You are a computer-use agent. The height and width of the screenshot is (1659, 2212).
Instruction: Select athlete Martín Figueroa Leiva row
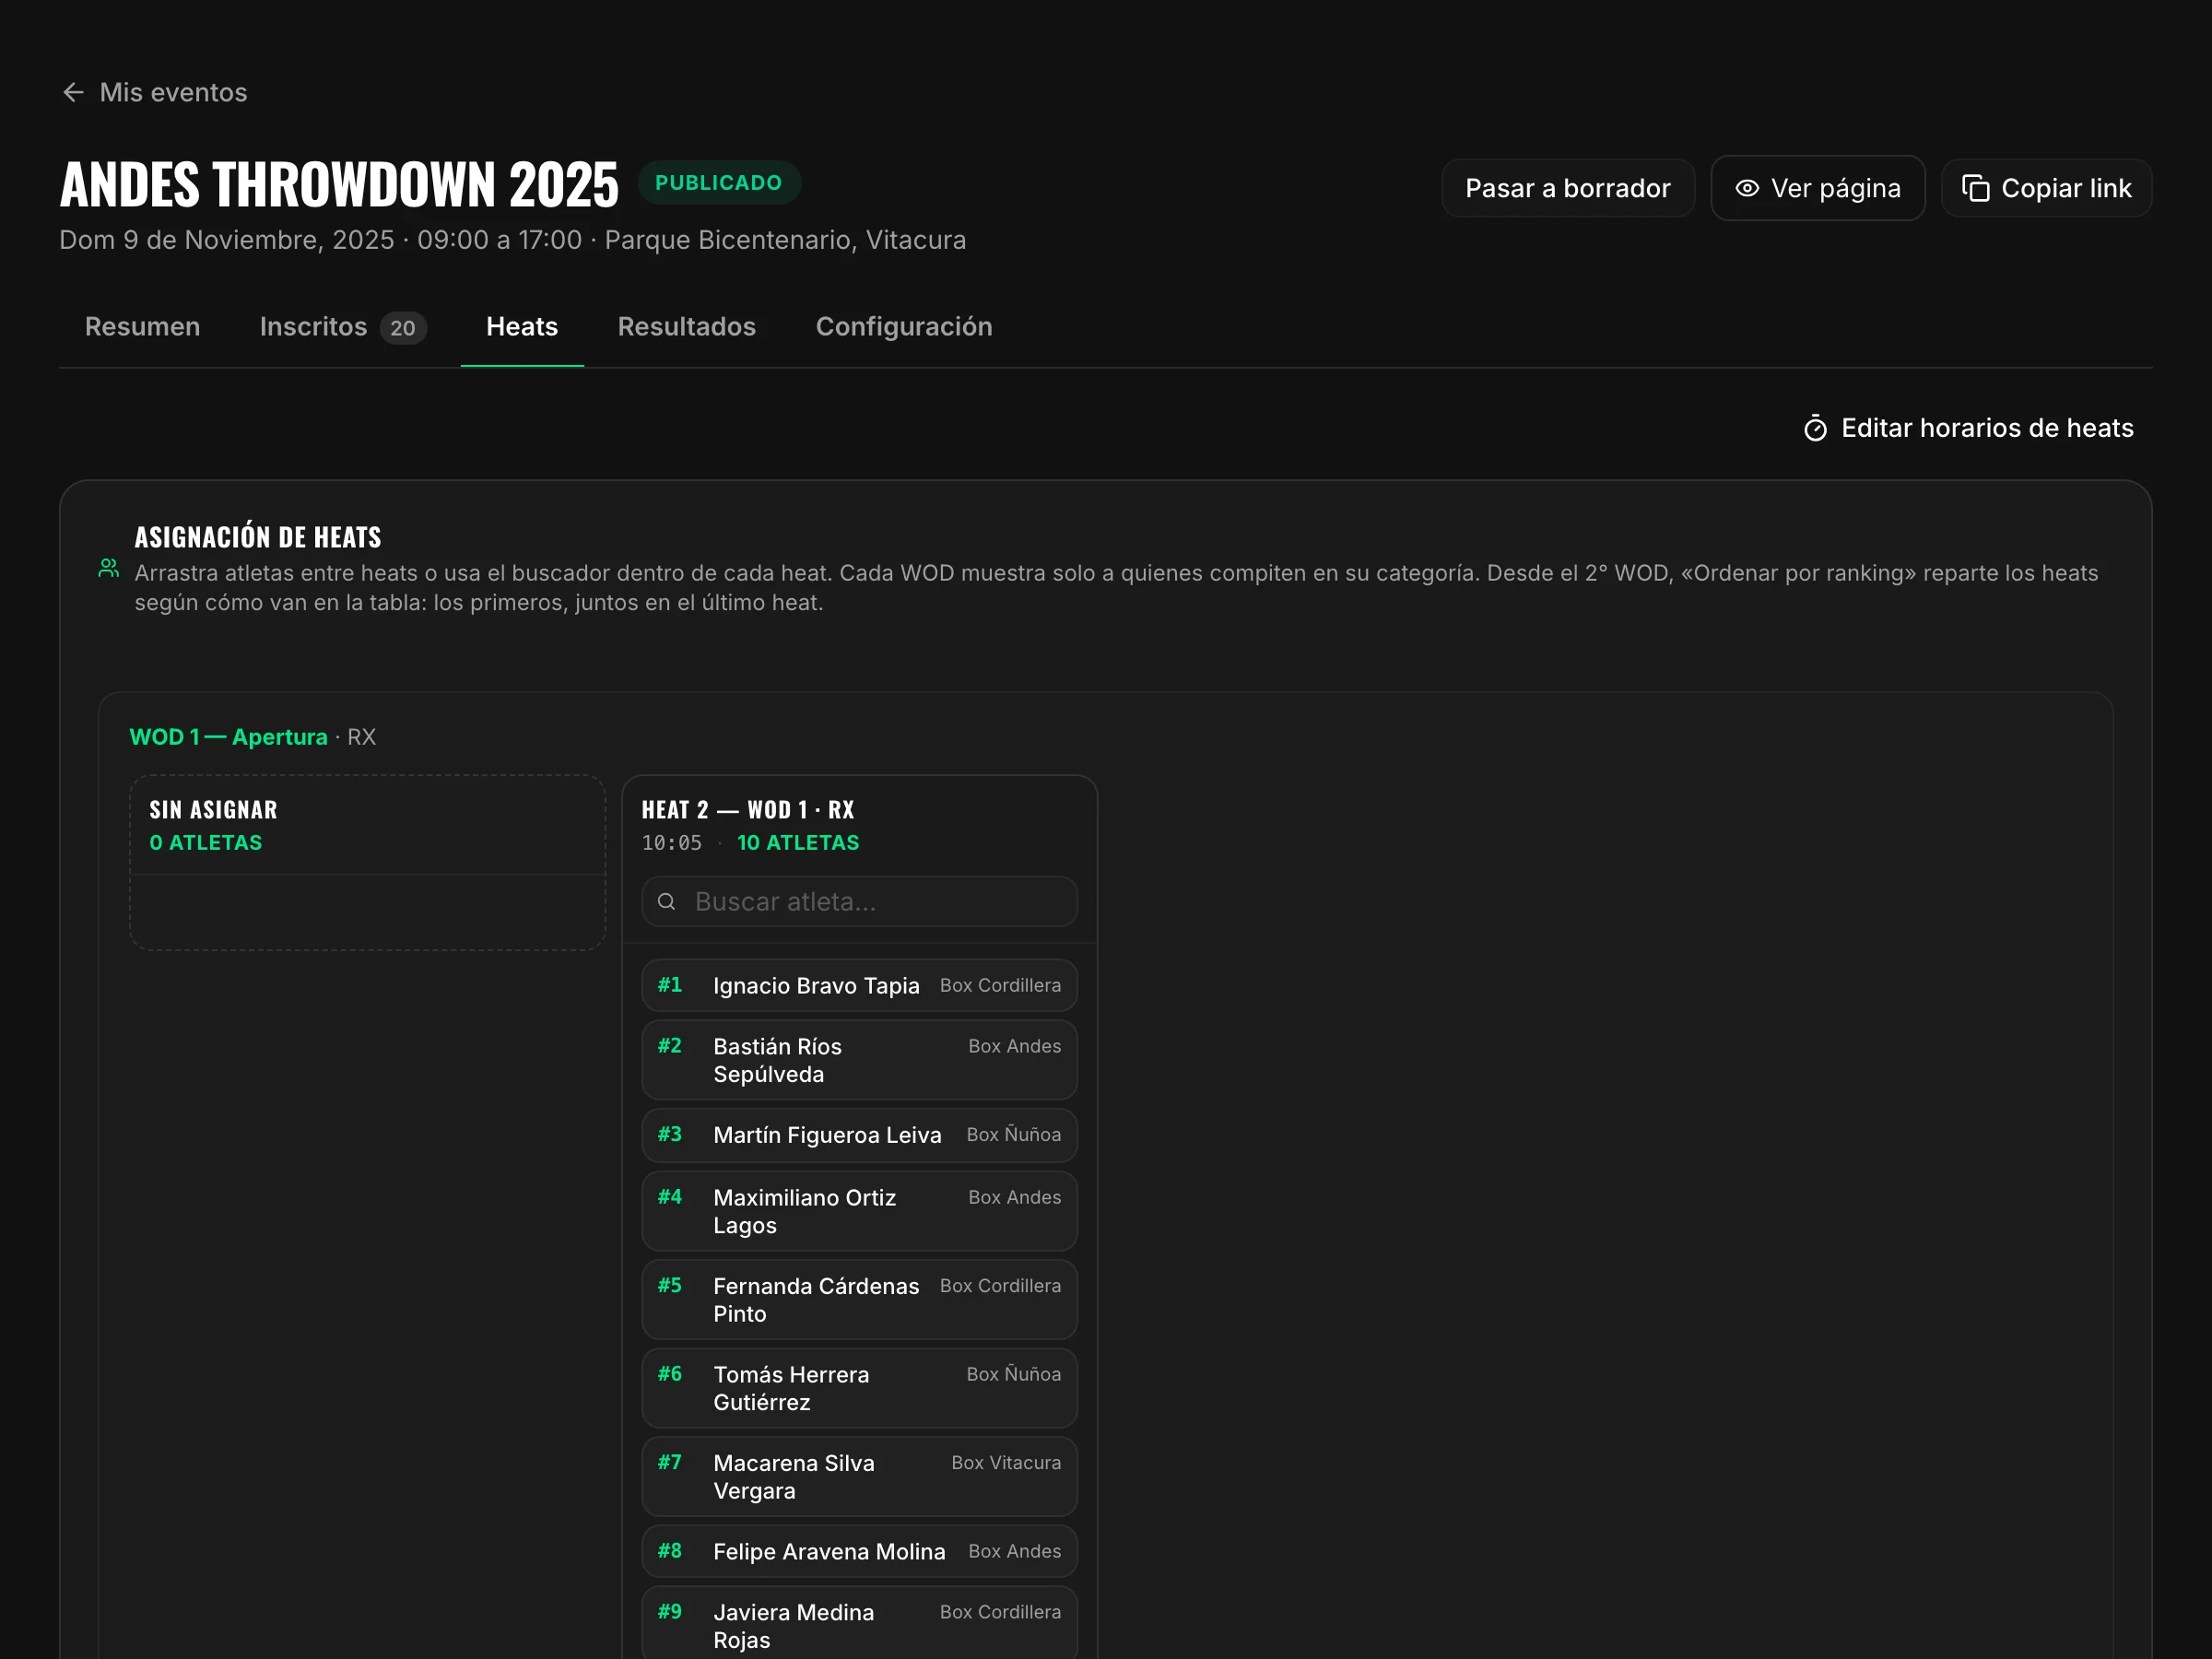click(x=859, y=1135)
